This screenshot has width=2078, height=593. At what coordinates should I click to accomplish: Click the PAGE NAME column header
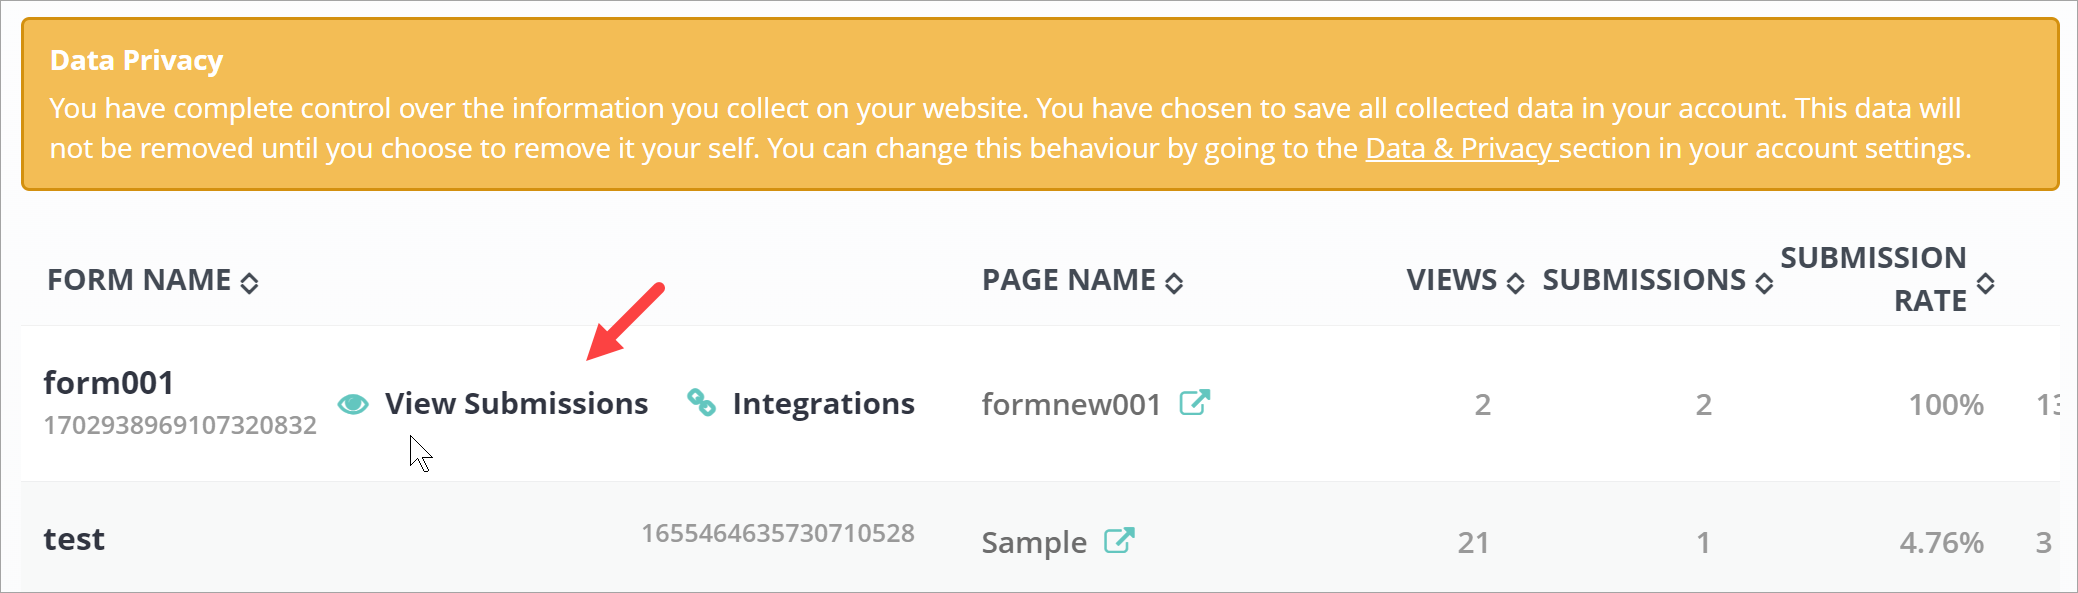[x=1068, y=280]
